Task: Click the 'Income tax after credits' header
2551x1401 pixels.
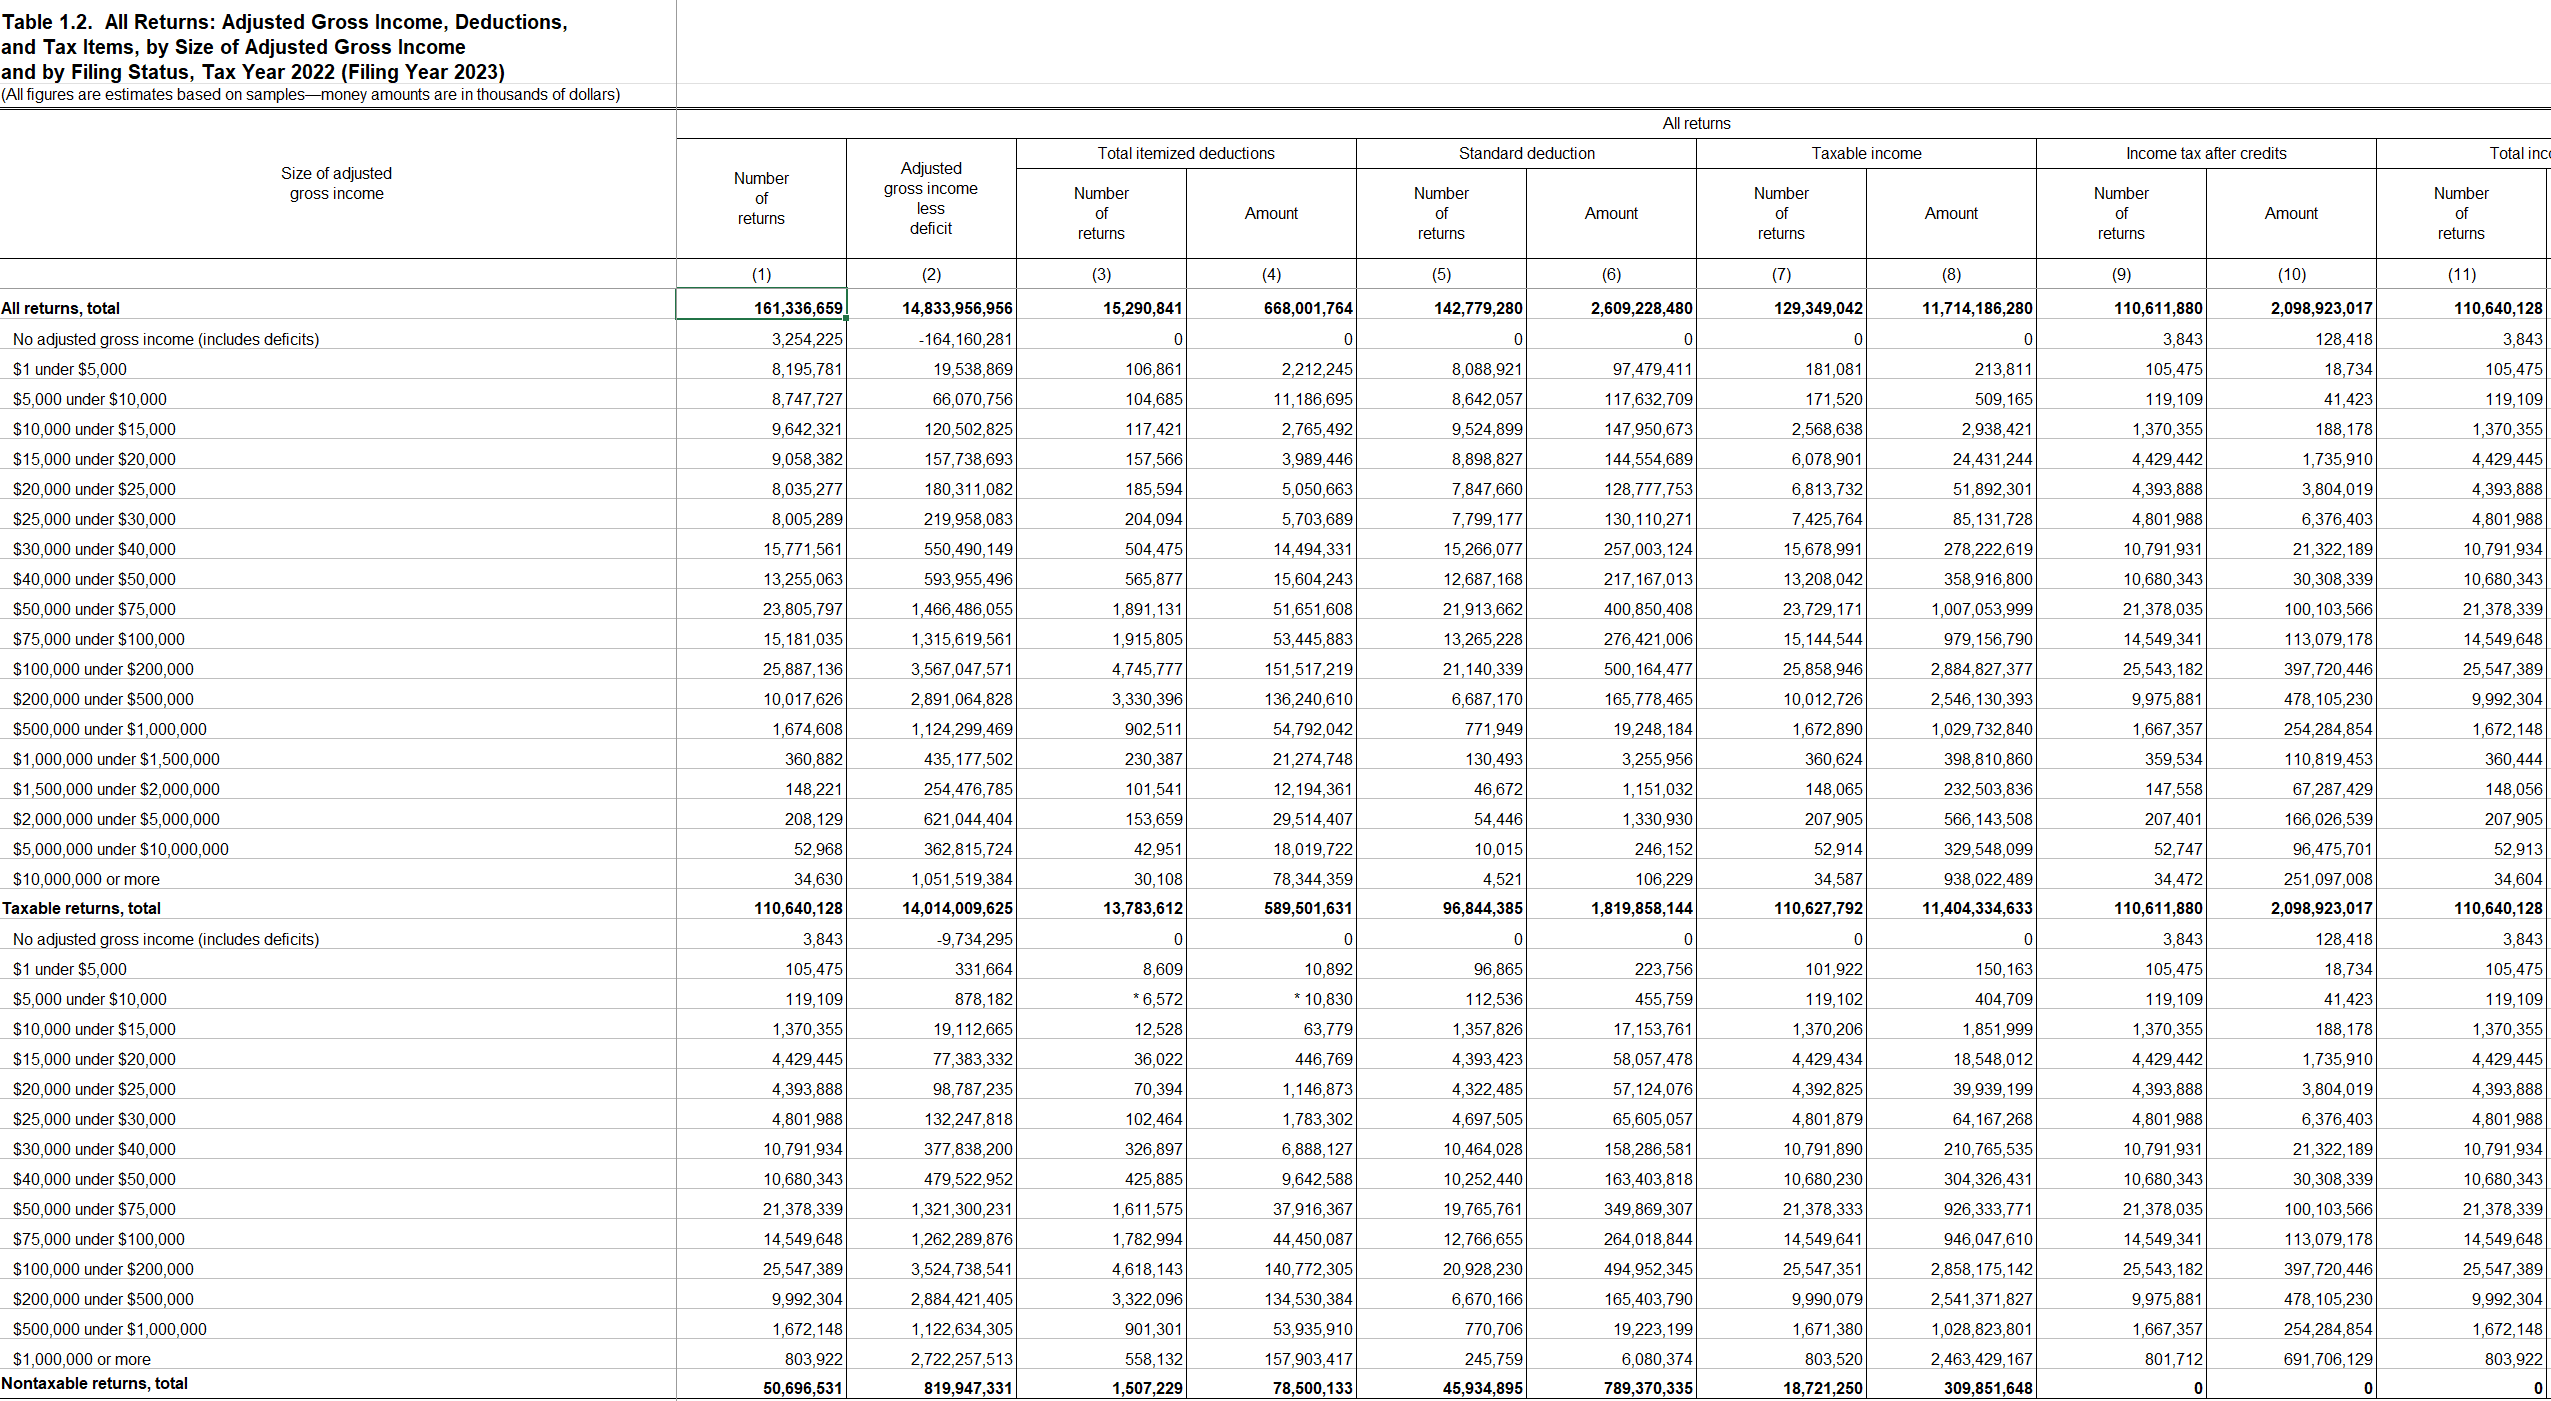Action: [x=2205, y=153]
